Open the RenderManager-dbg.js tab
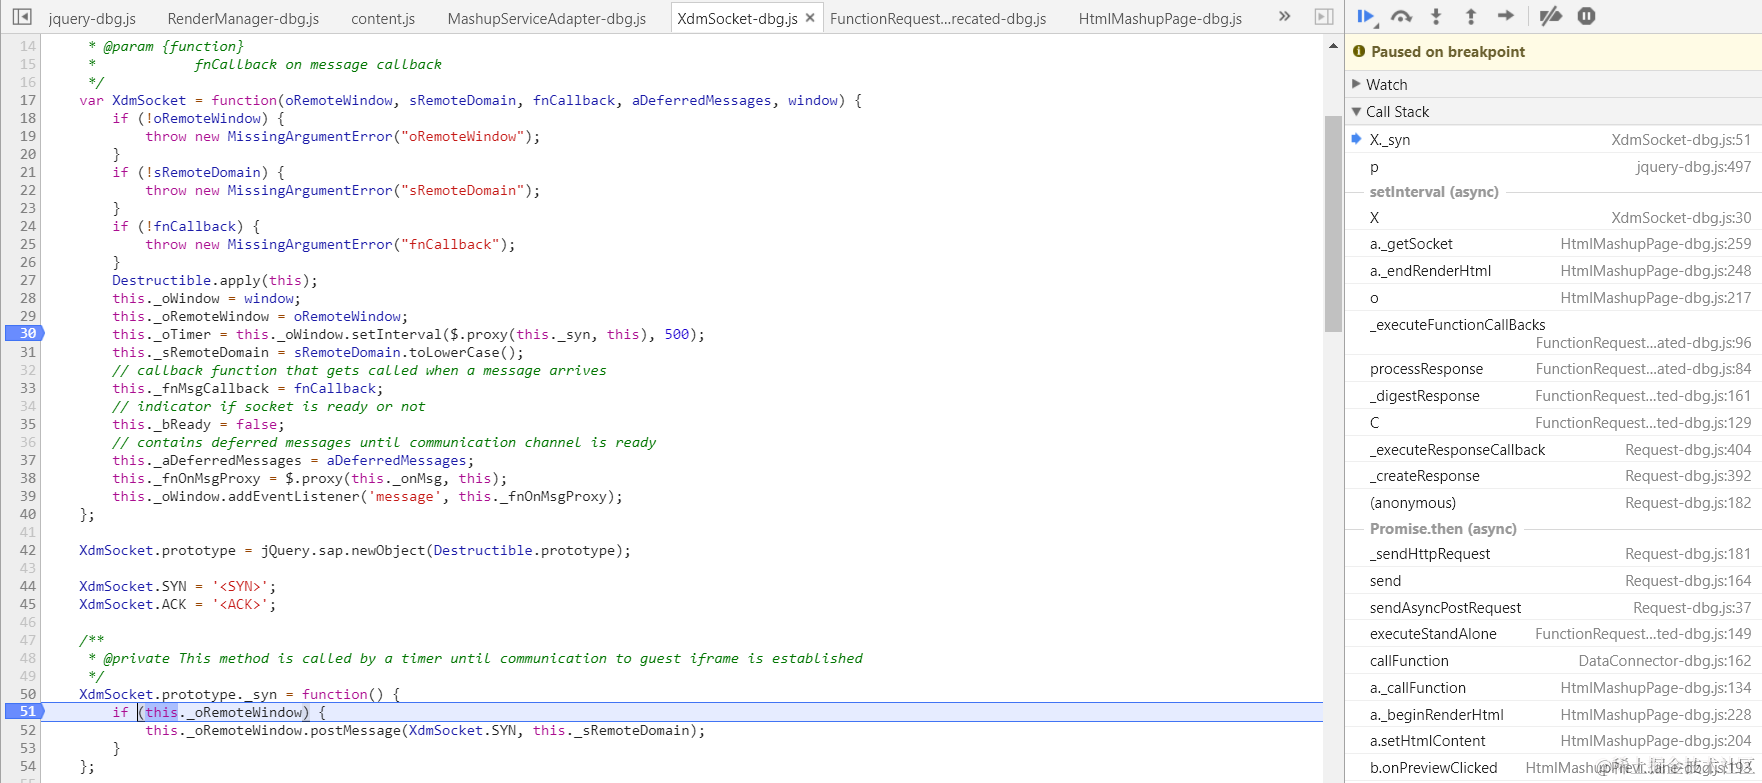The image size is (1762, 783). coord(243,19)
